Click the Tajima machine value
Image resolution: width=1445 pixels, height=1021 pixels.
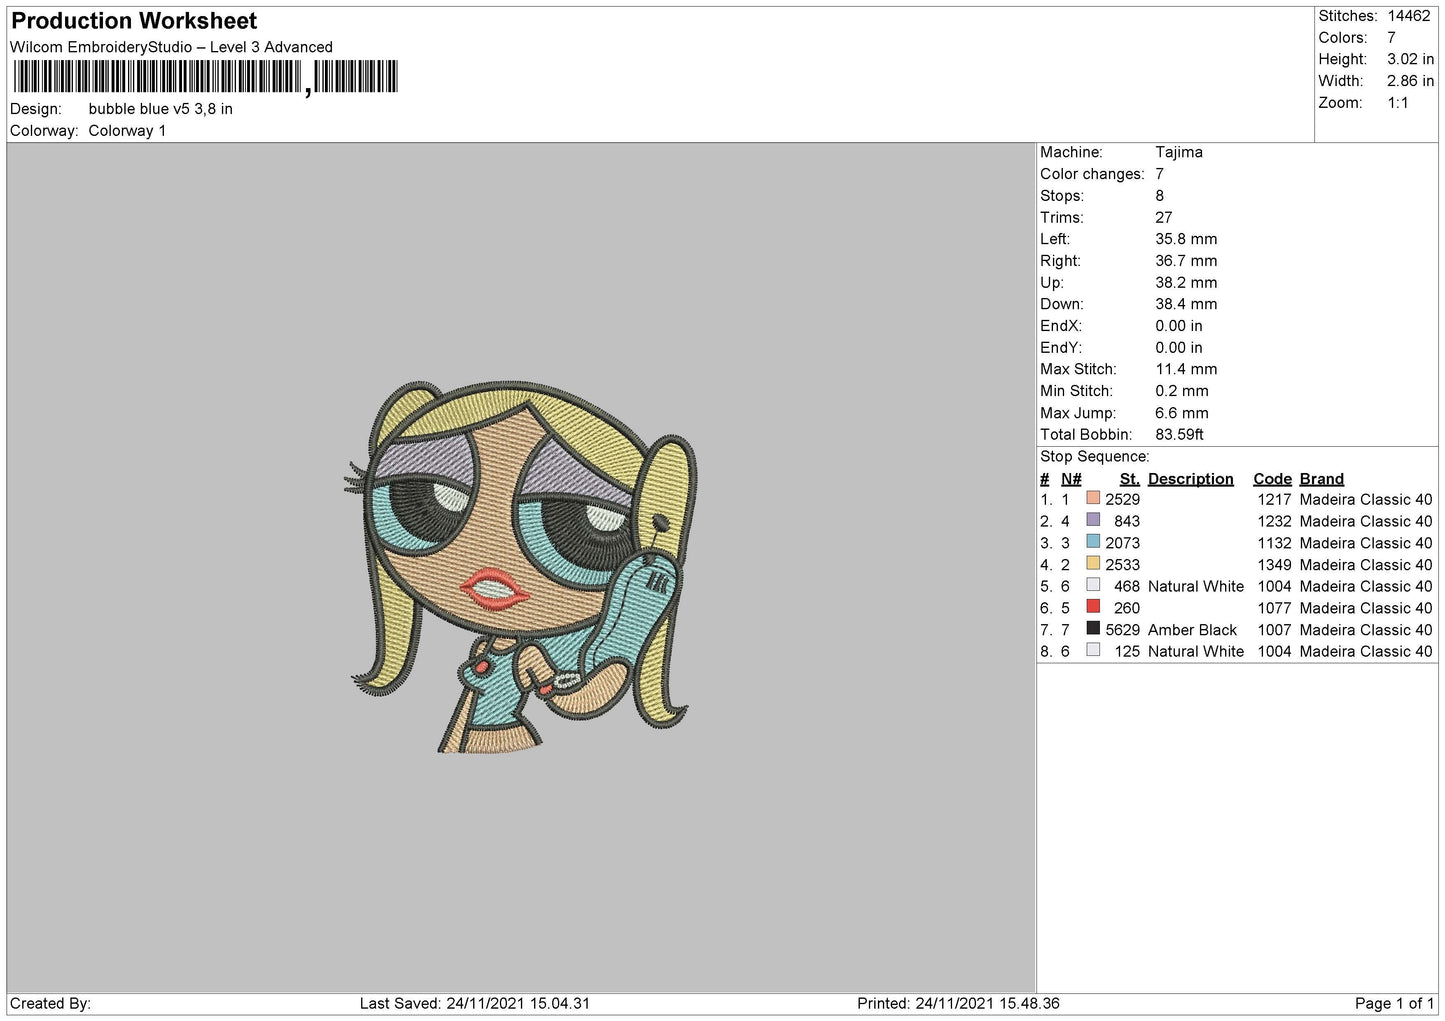coord(1179,152)
